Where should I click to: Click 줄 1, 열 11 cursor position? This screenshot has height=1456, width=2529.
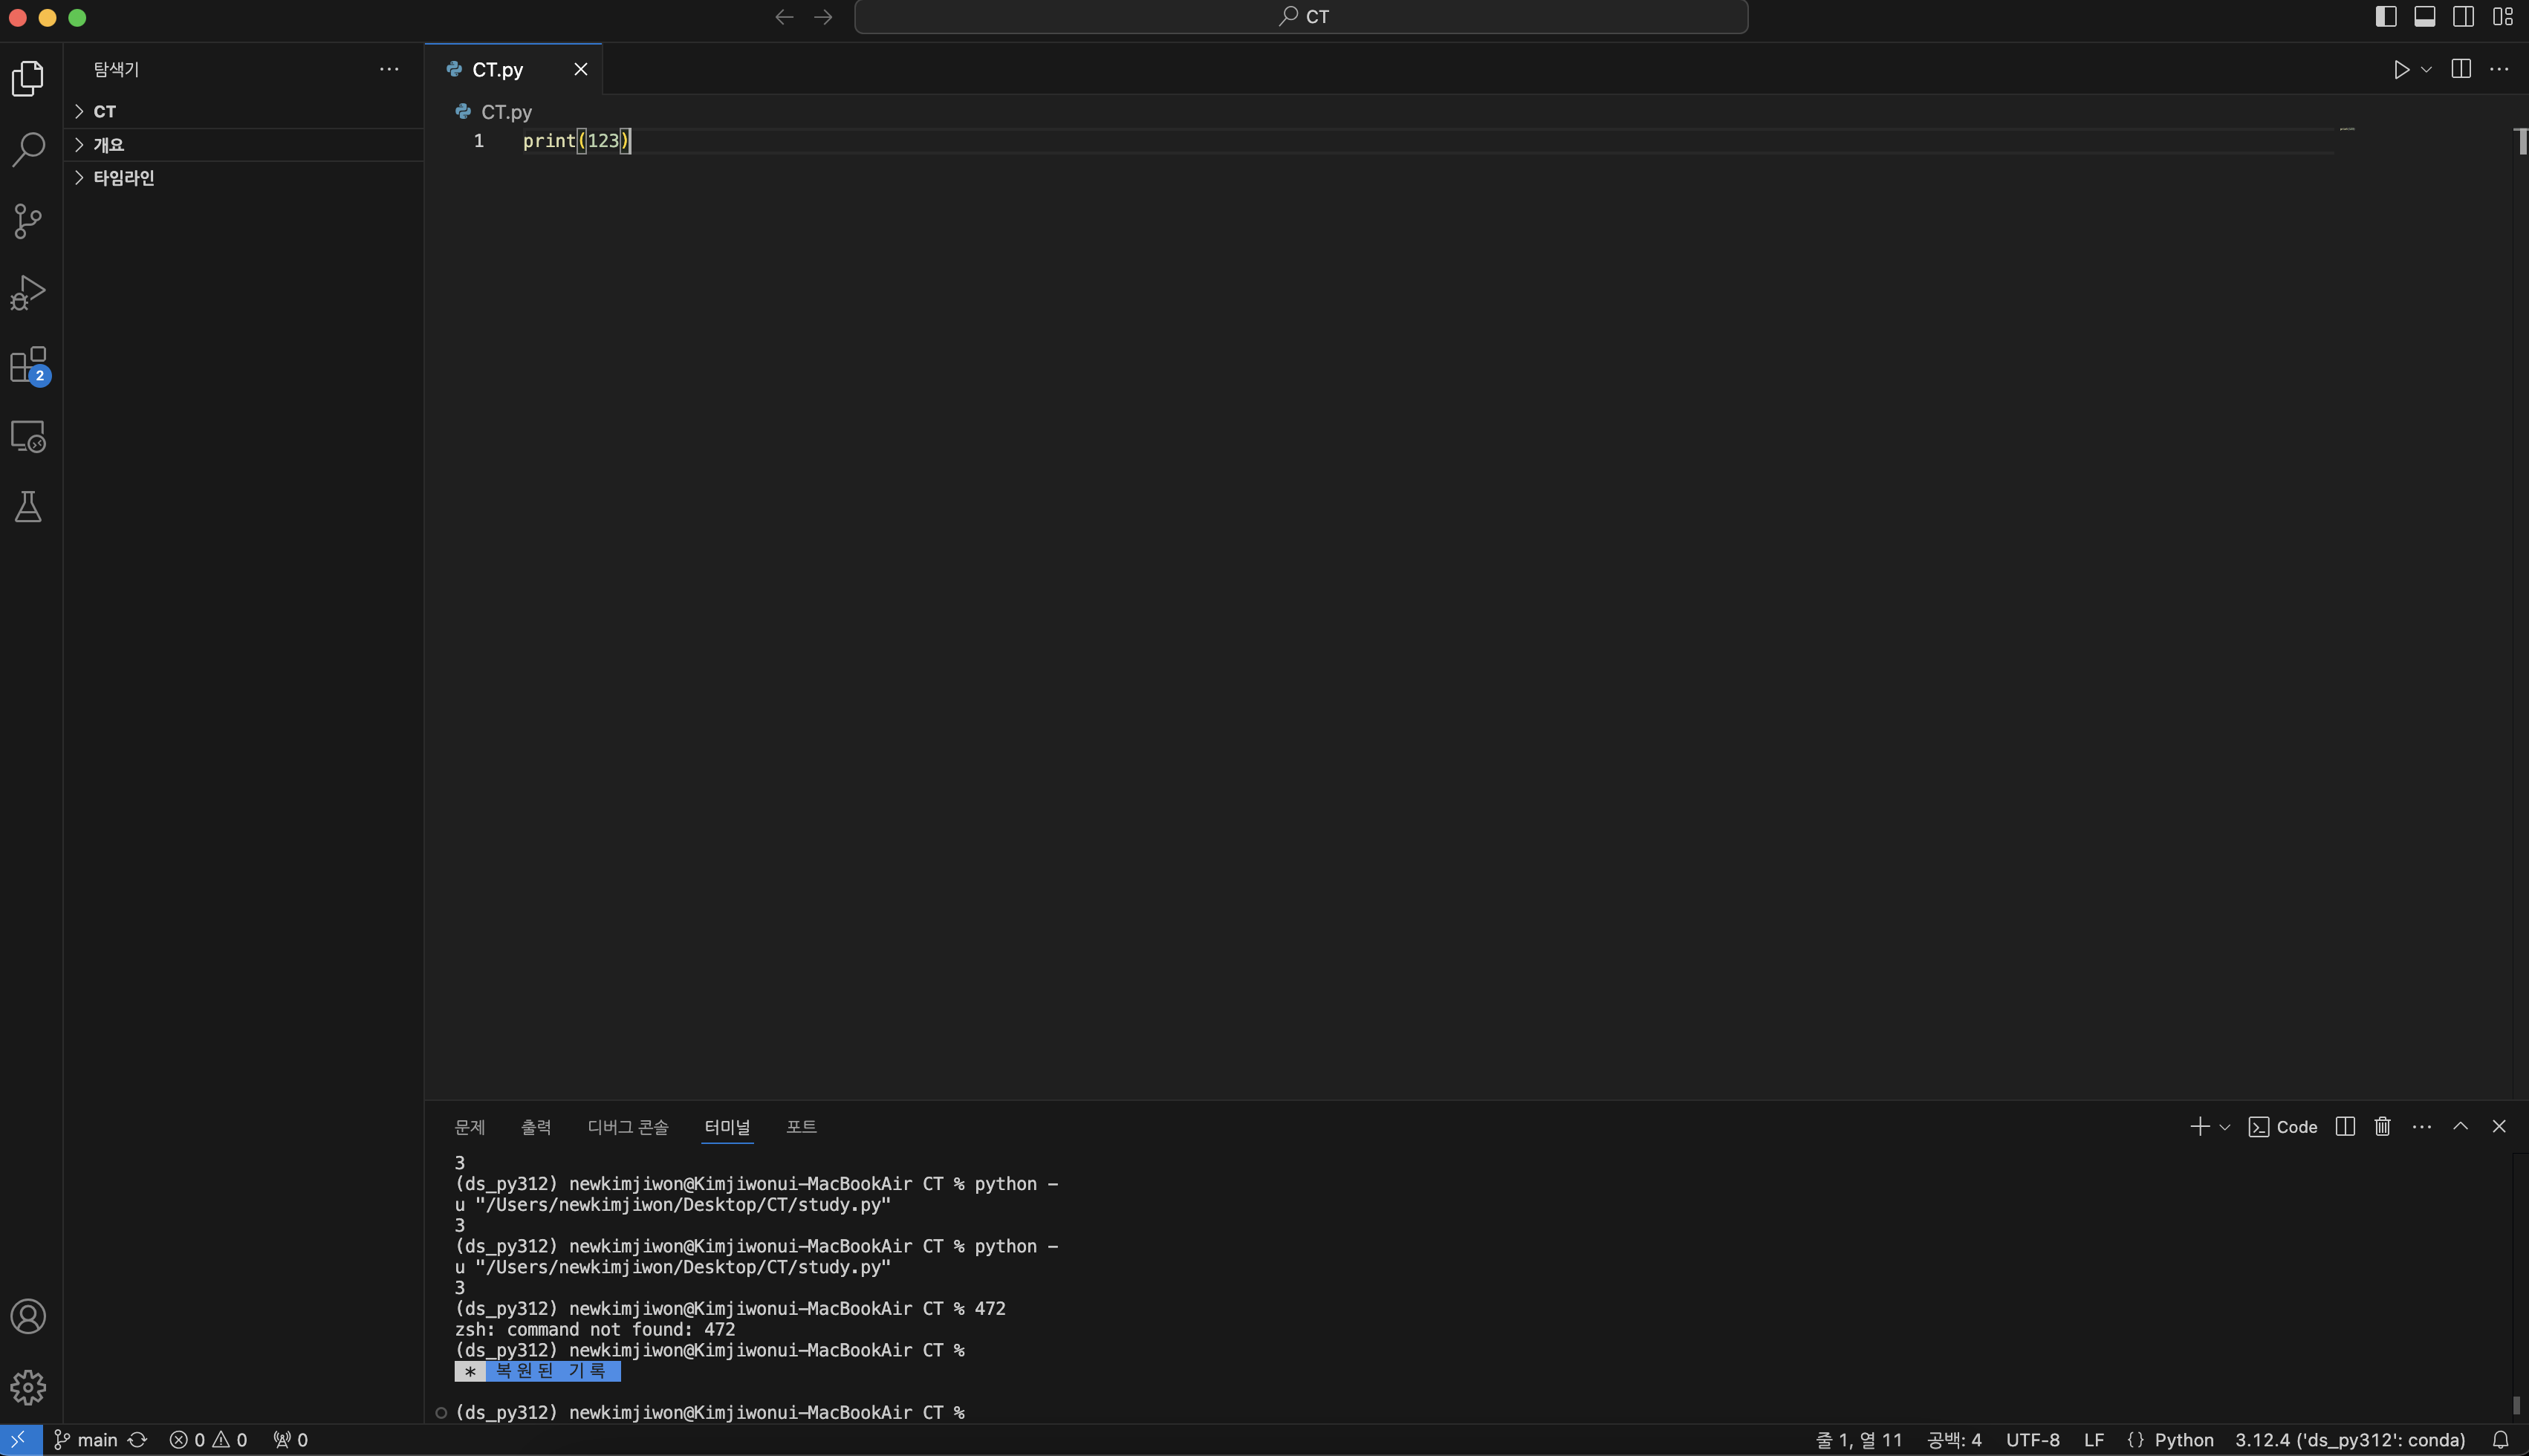coord(1859,1440)
